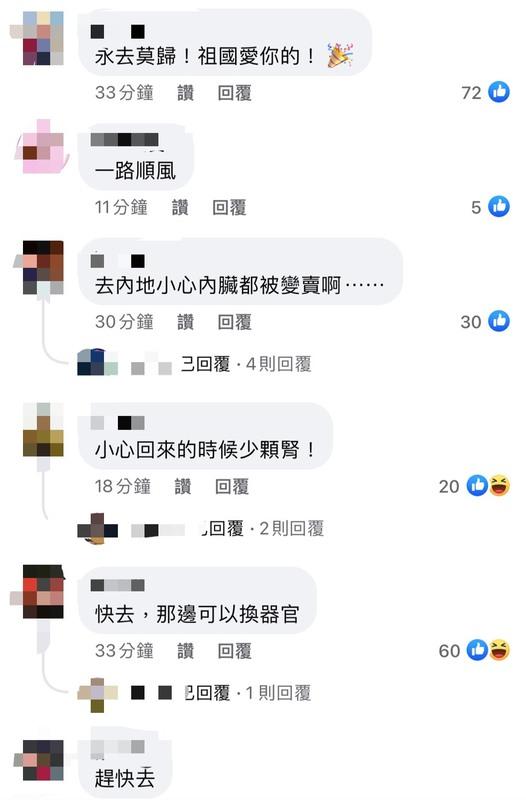Open the 11分鐘 timestamp on '一路順風' comment
This screenshot has height=800, width=526.
121,207
